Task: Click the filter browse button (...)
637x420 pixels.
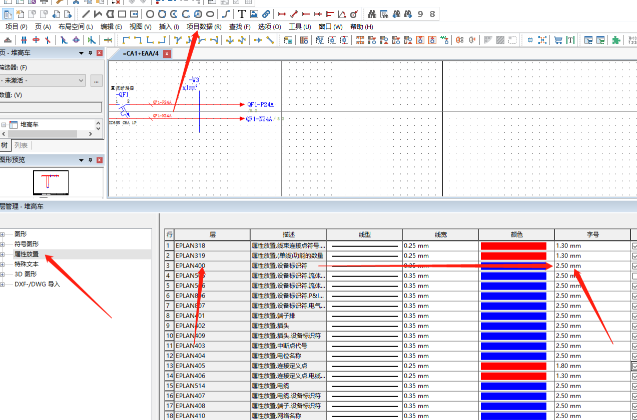Action: 96,80
